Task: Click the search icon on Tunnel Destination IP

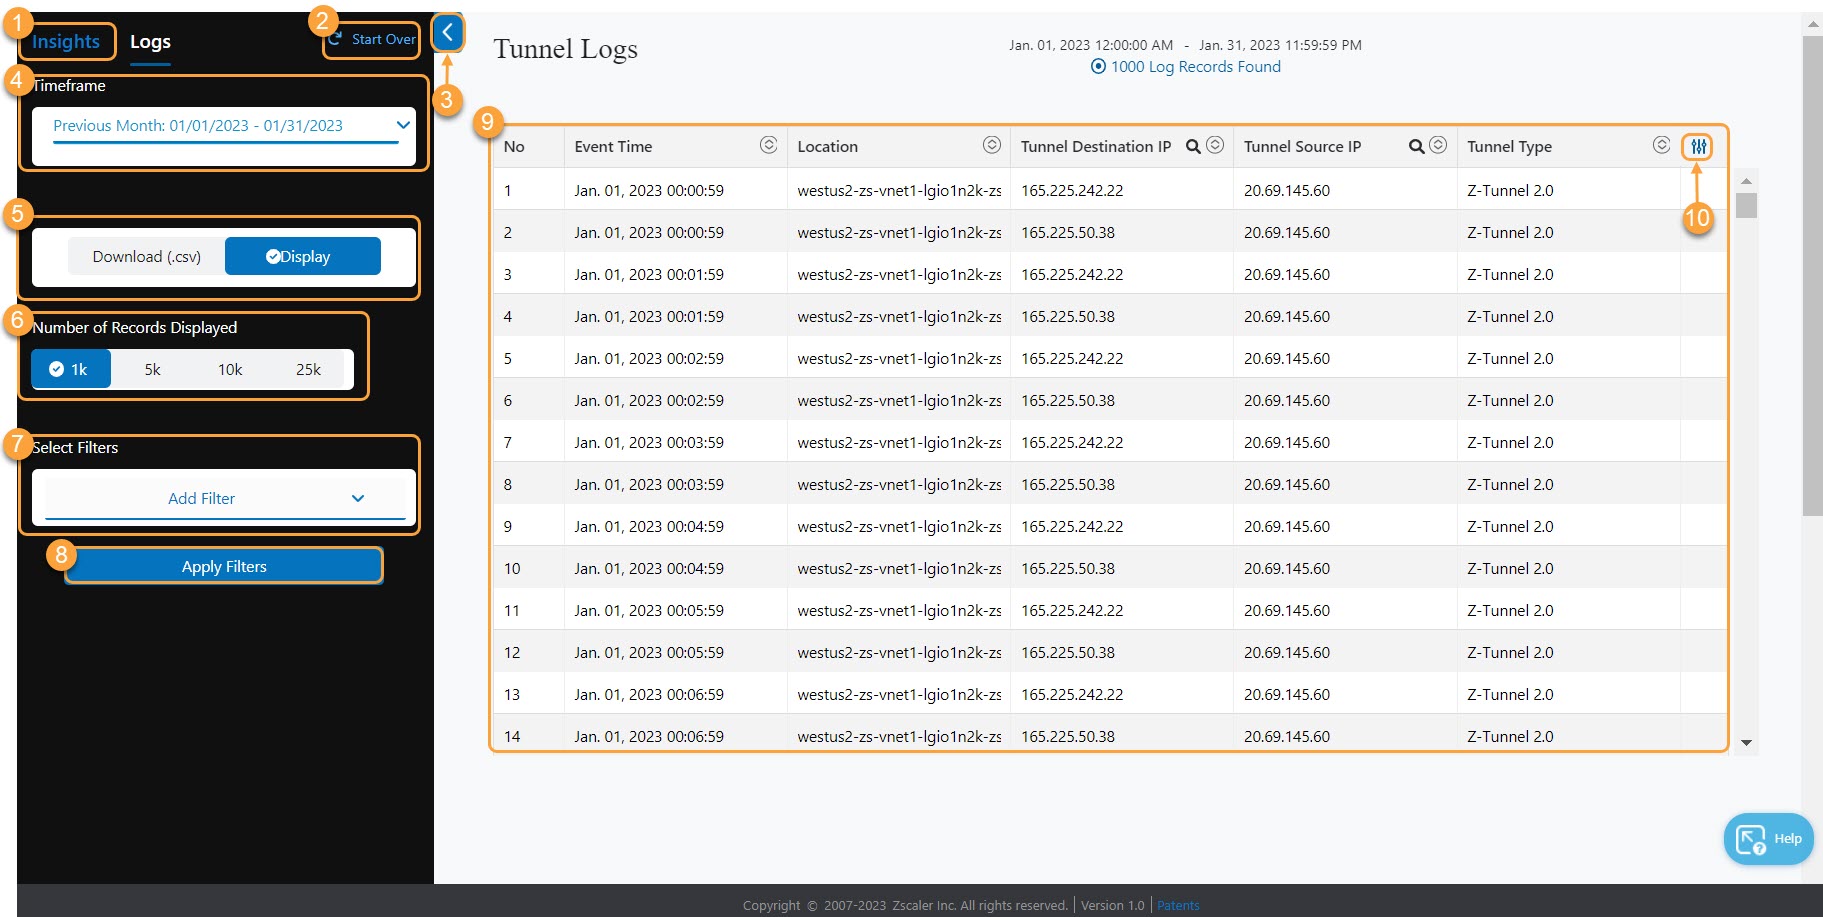Action: (x=1192, y=146)
